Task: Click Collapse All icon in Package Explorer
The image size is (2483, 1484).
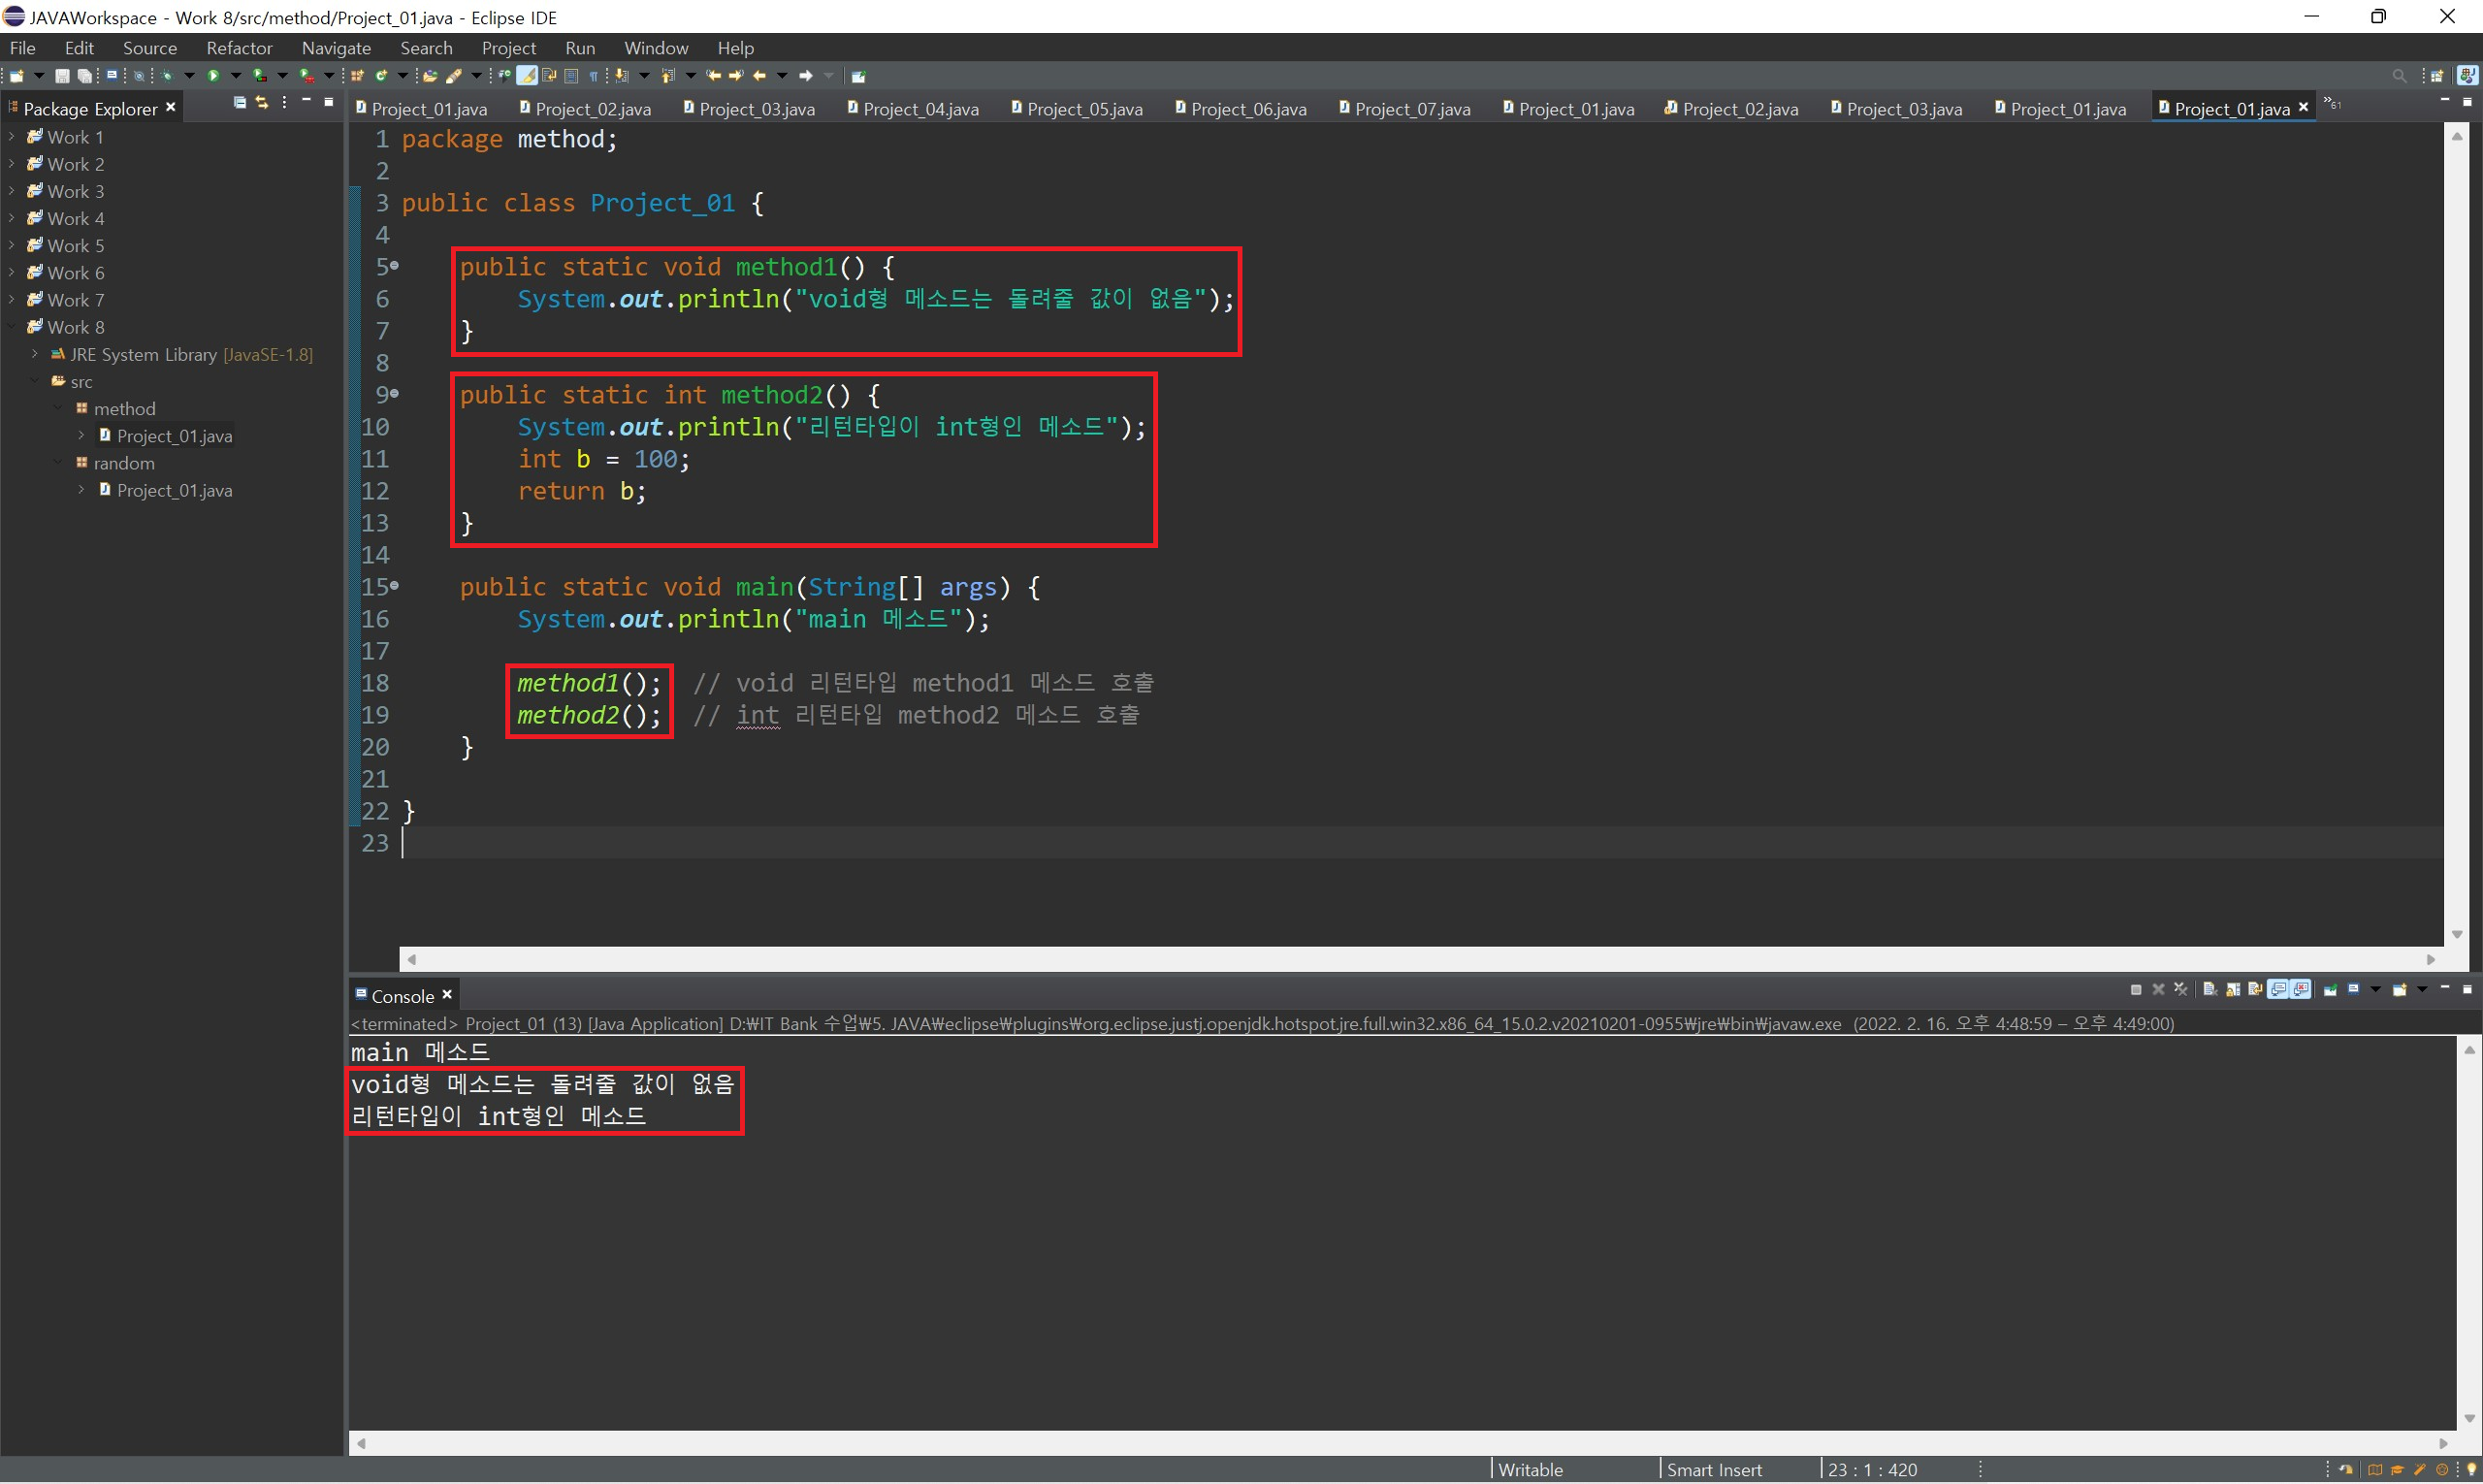Action: (240, 103)
